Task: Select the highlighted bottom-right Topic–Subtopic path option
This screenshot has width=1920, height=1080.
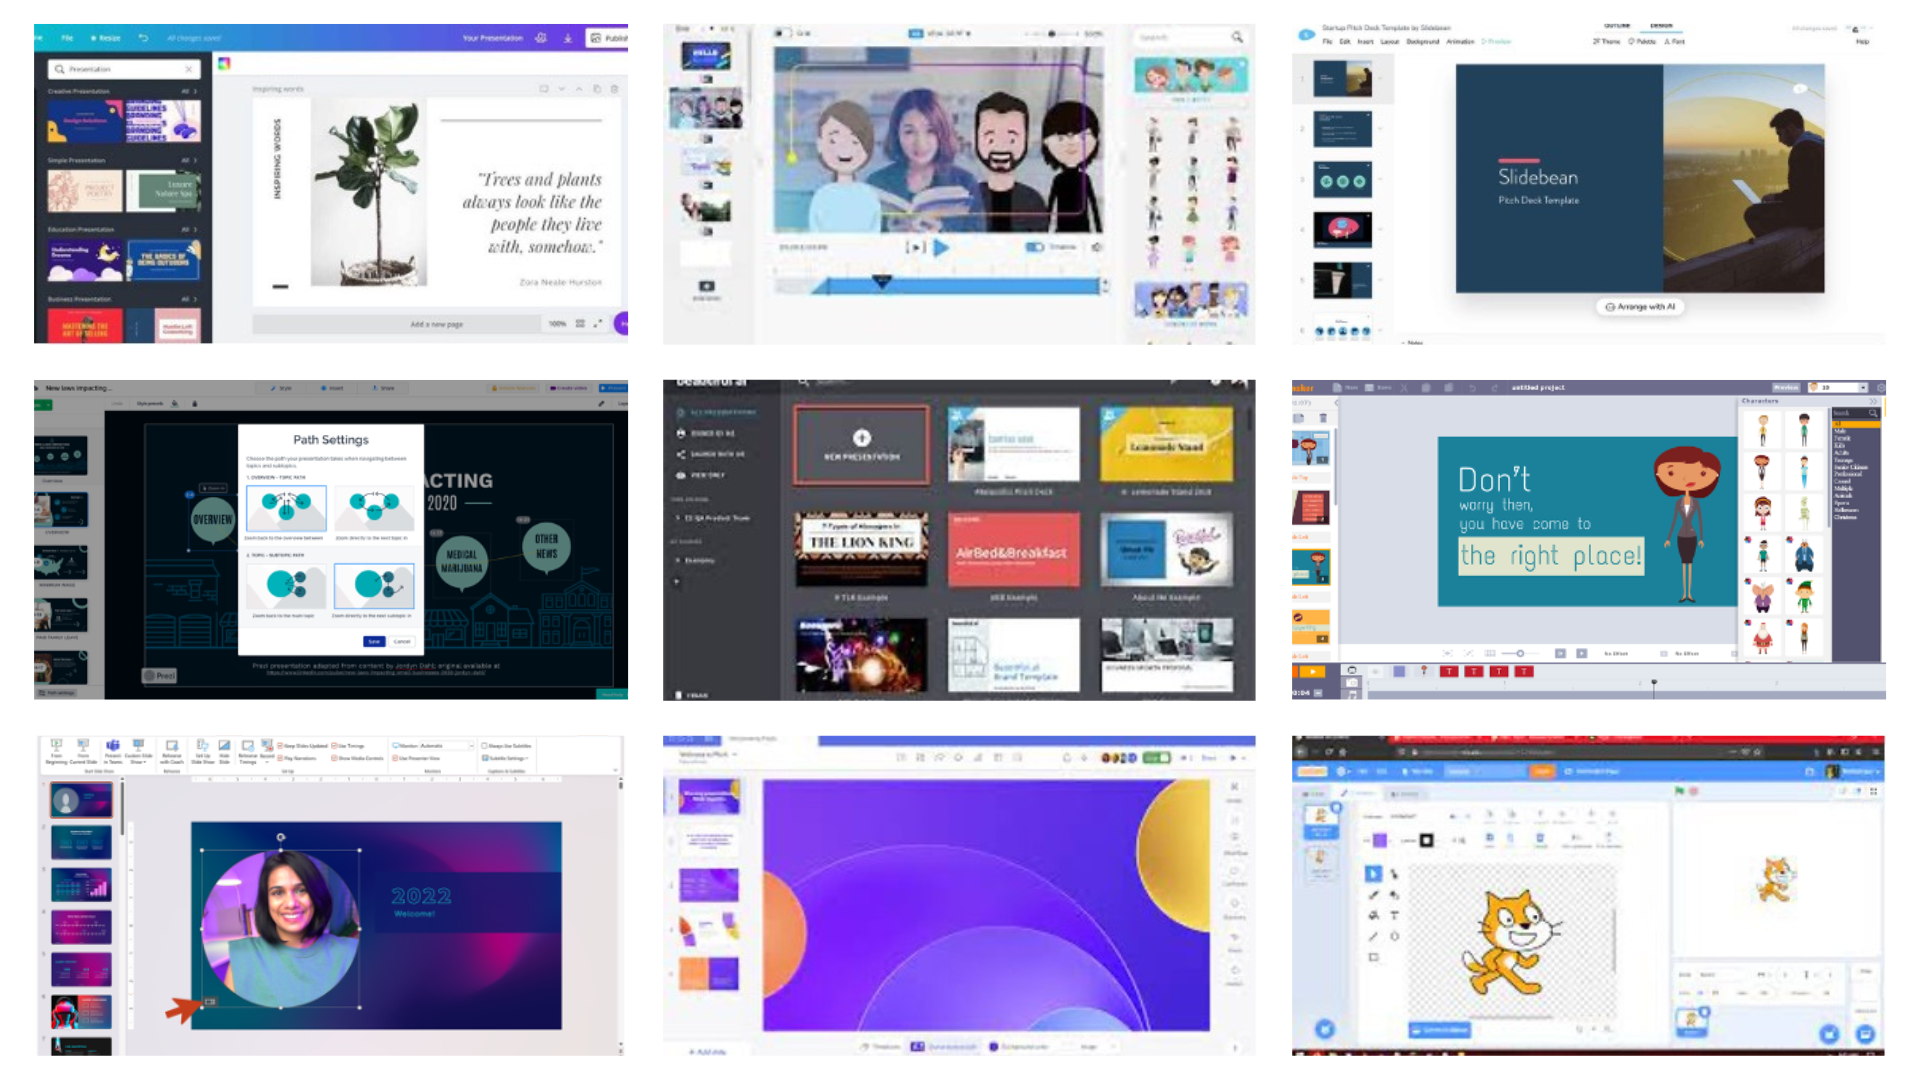Action: (373, 586)
